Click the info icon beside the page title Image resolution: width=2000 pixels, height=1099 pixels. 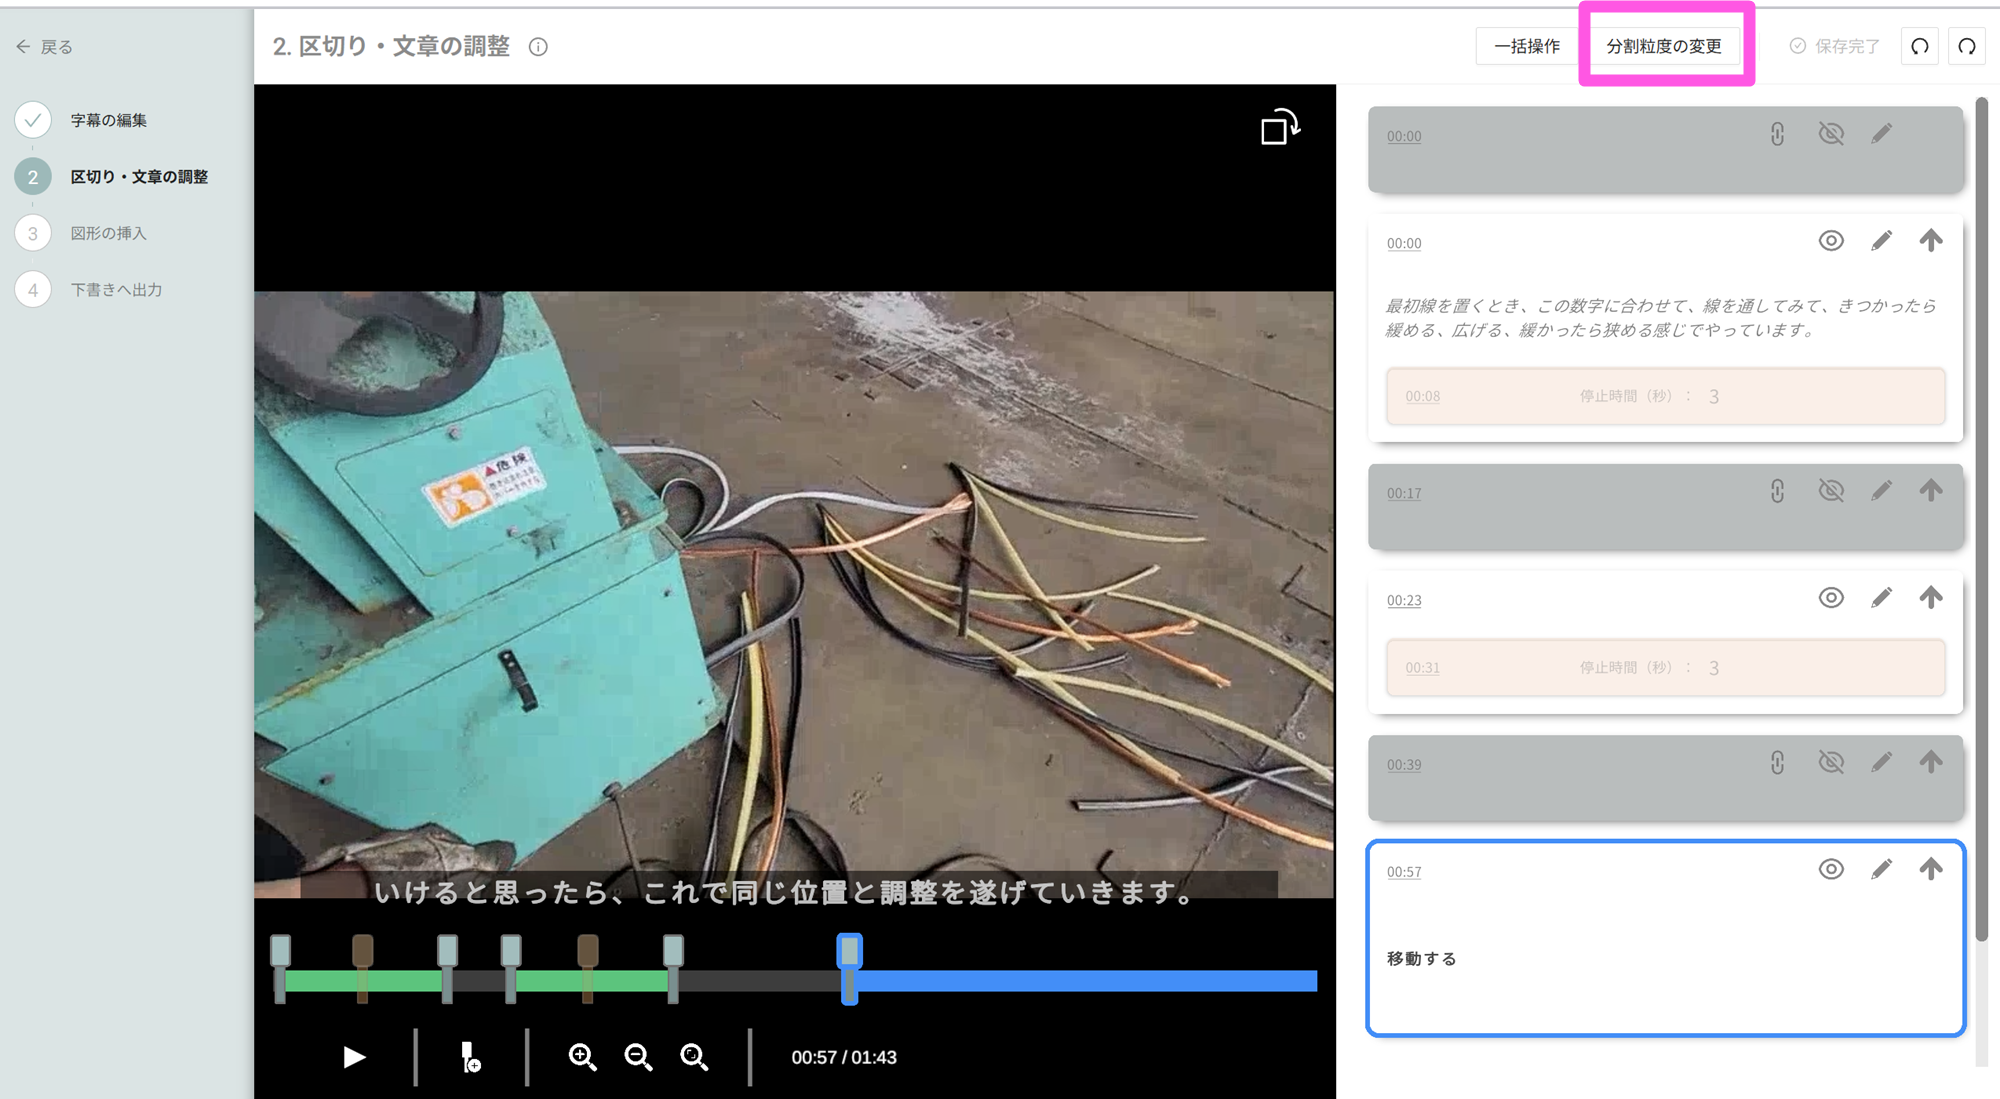coord(538,47)
